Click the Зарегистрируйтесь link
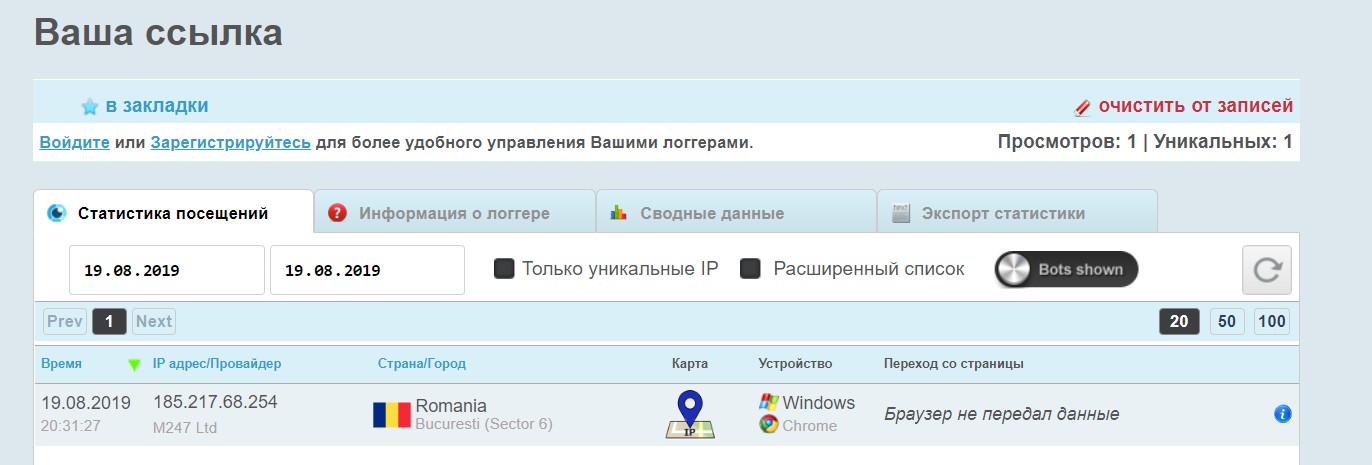The image size is (1372, 465). 231,143
